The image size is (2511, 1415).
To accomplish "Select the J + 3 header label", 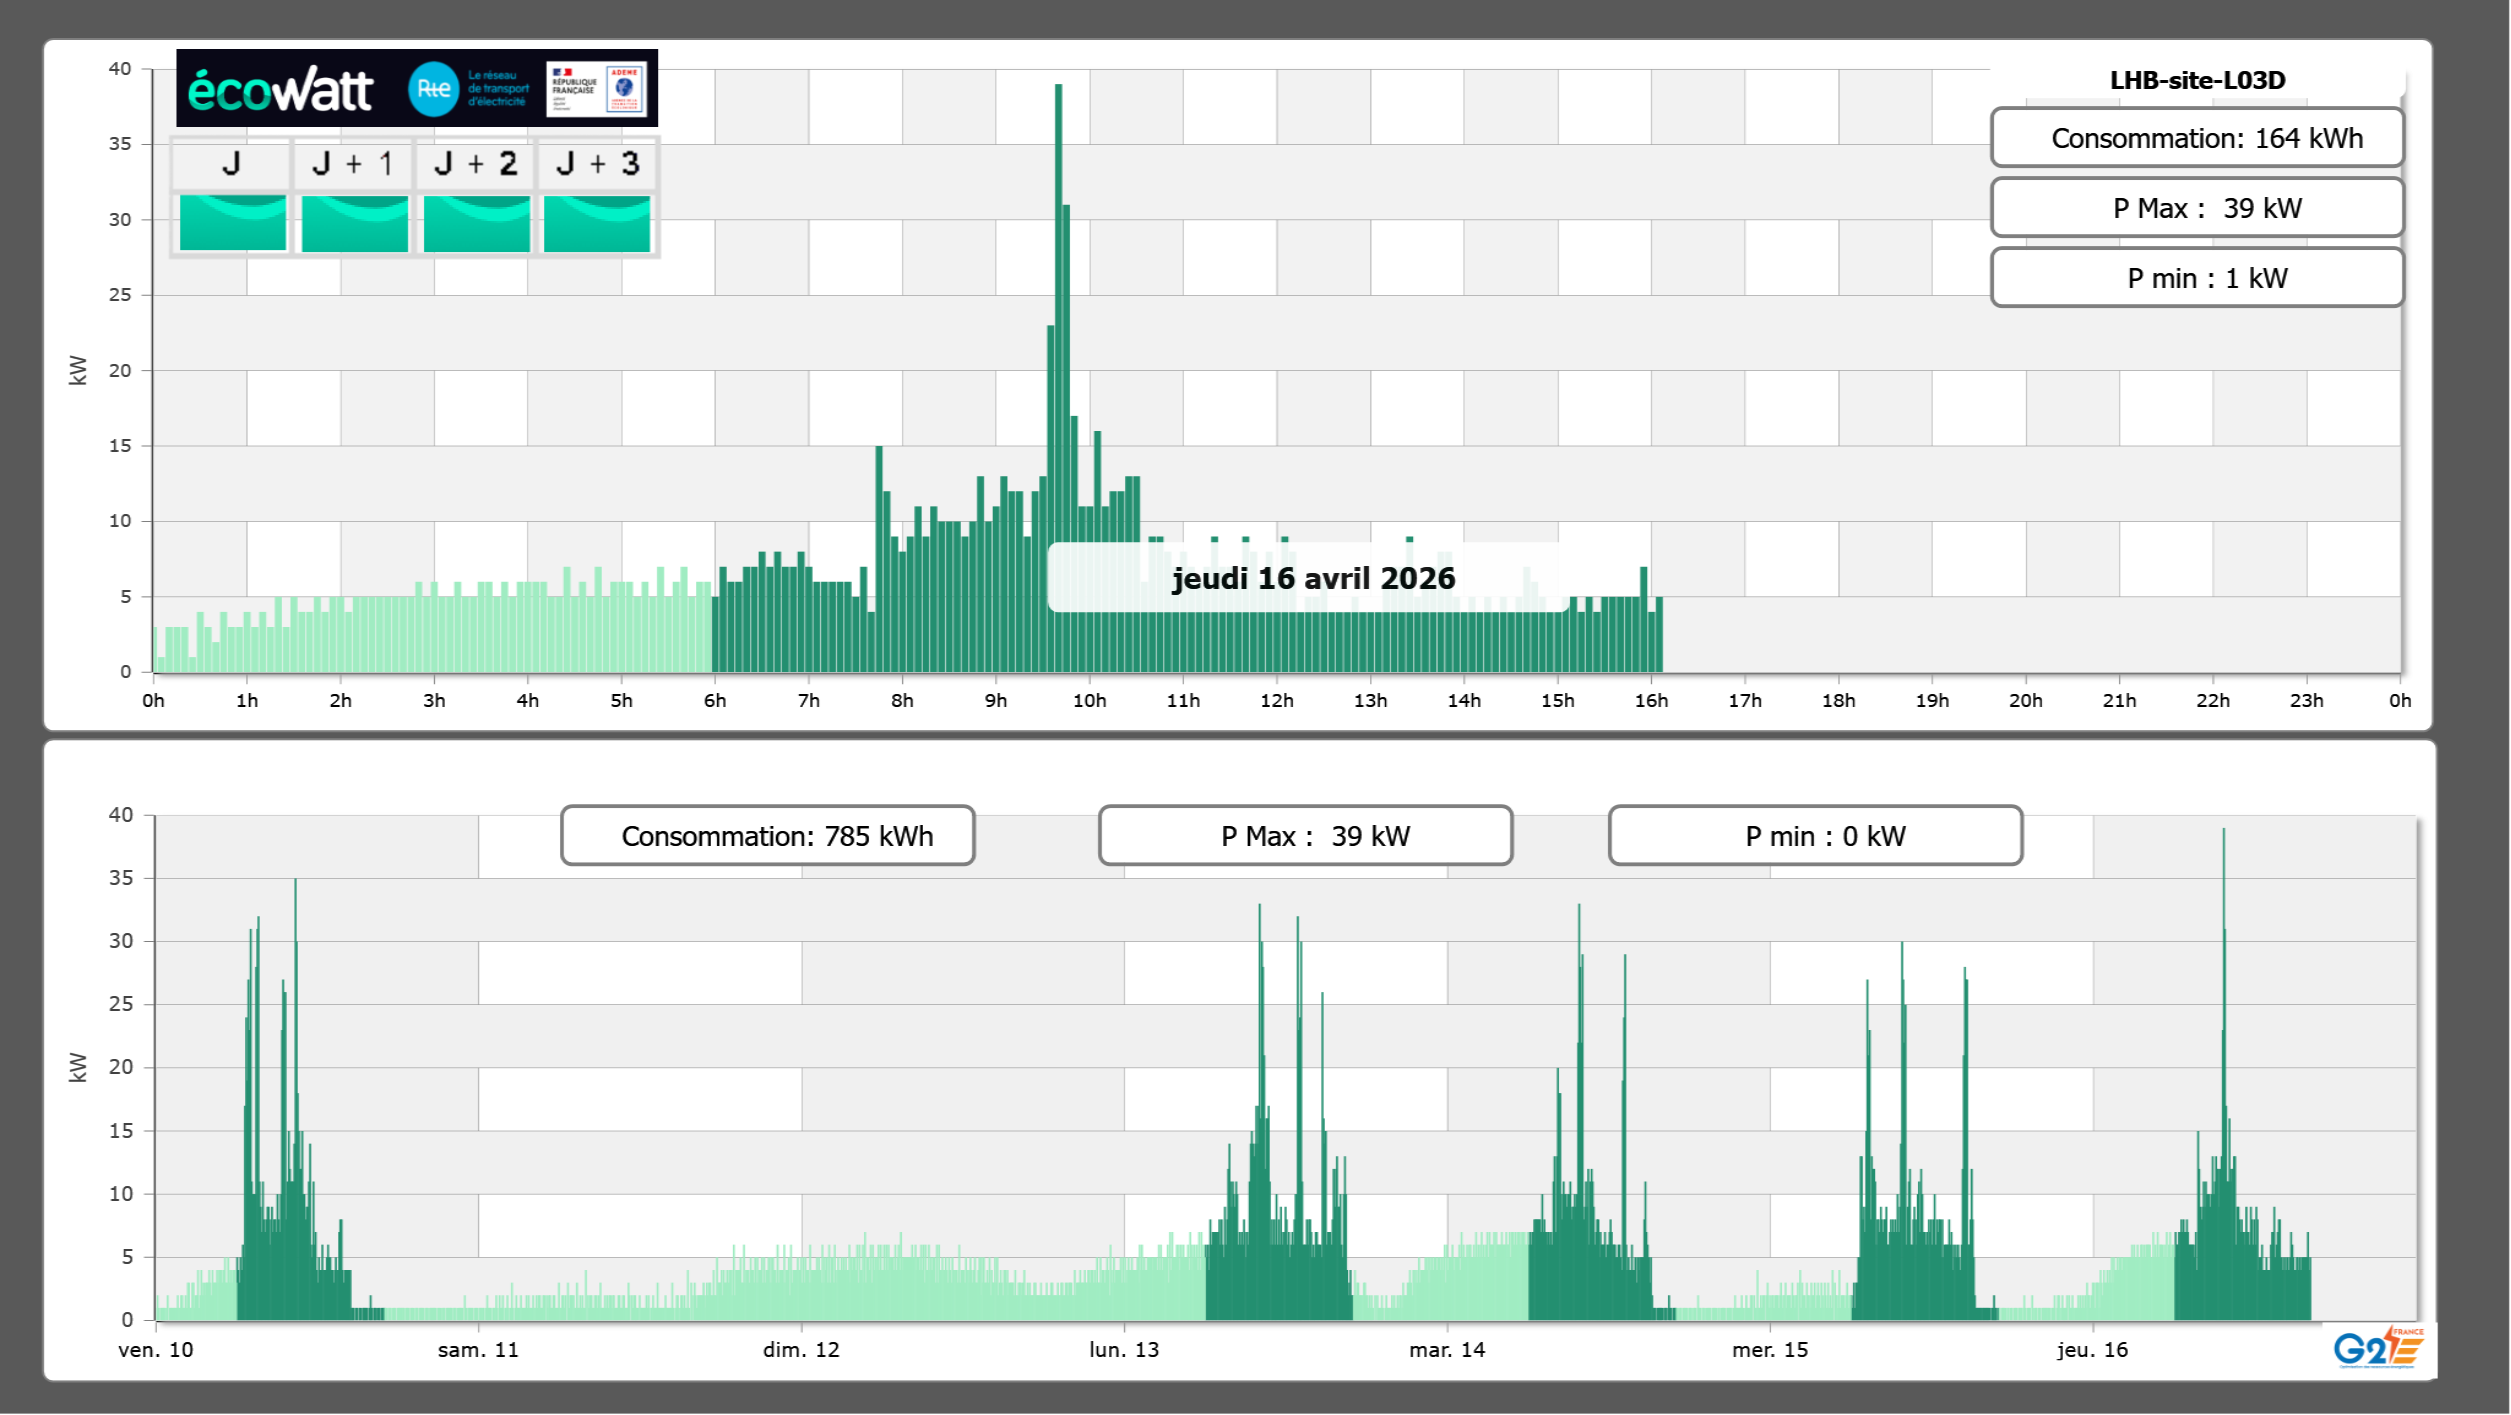I will click(x=597, y=164).
